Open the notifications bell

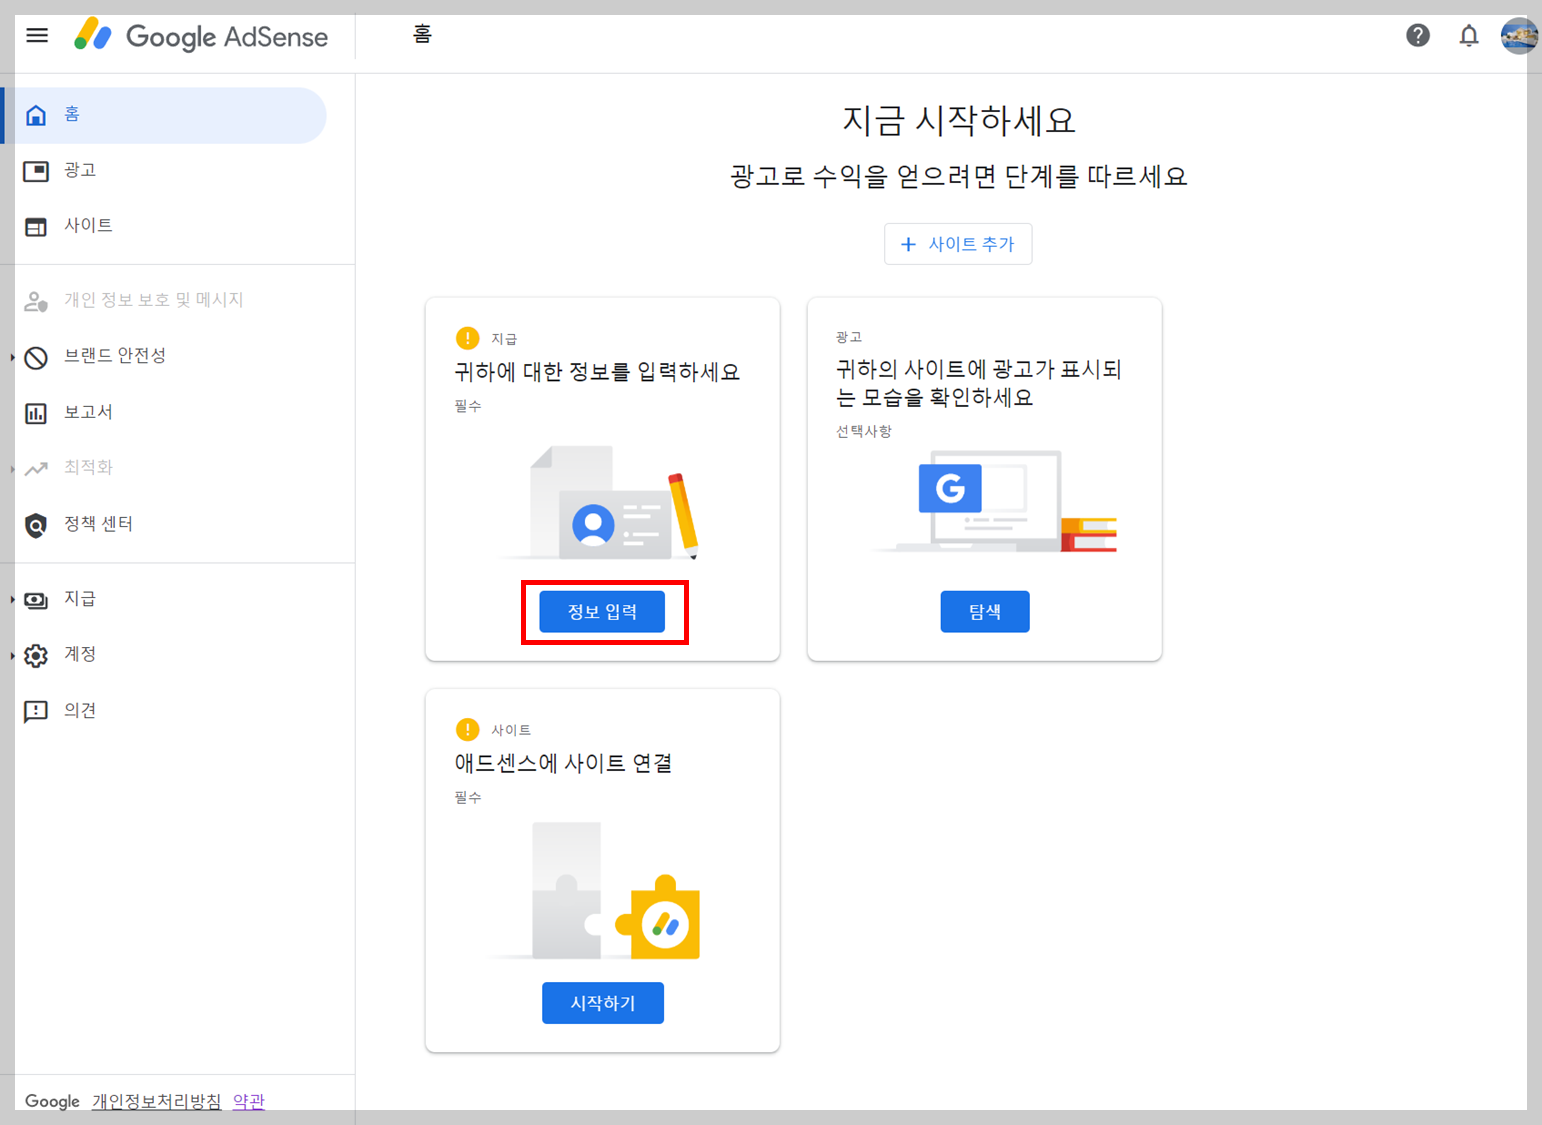pyautogui.click(x=1468, y=36)
